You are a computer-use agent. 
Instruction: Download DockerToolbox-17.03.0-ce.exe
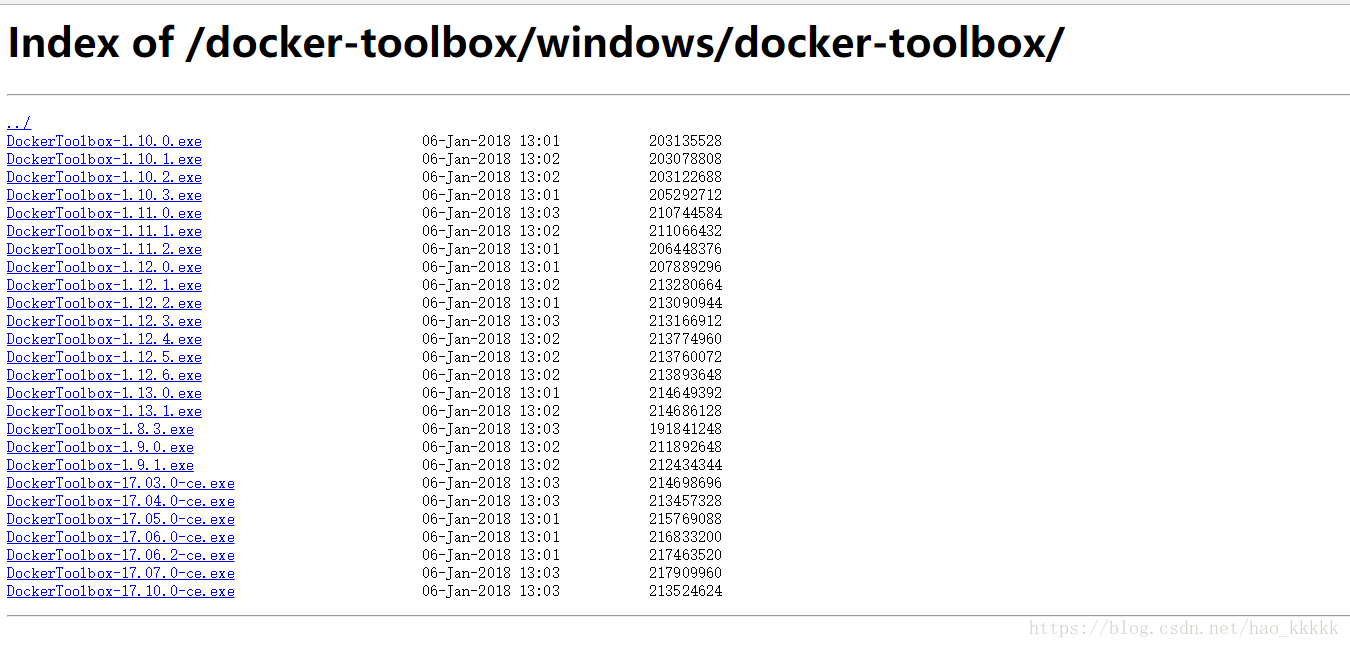[x=120, y=483]
